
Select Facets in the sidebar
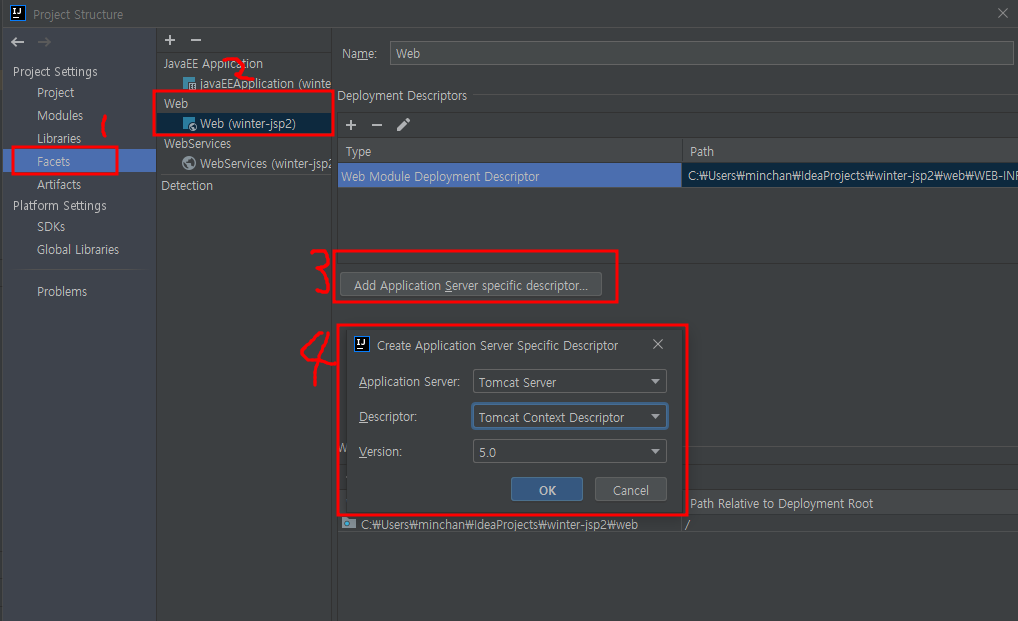tap(79, 161)
